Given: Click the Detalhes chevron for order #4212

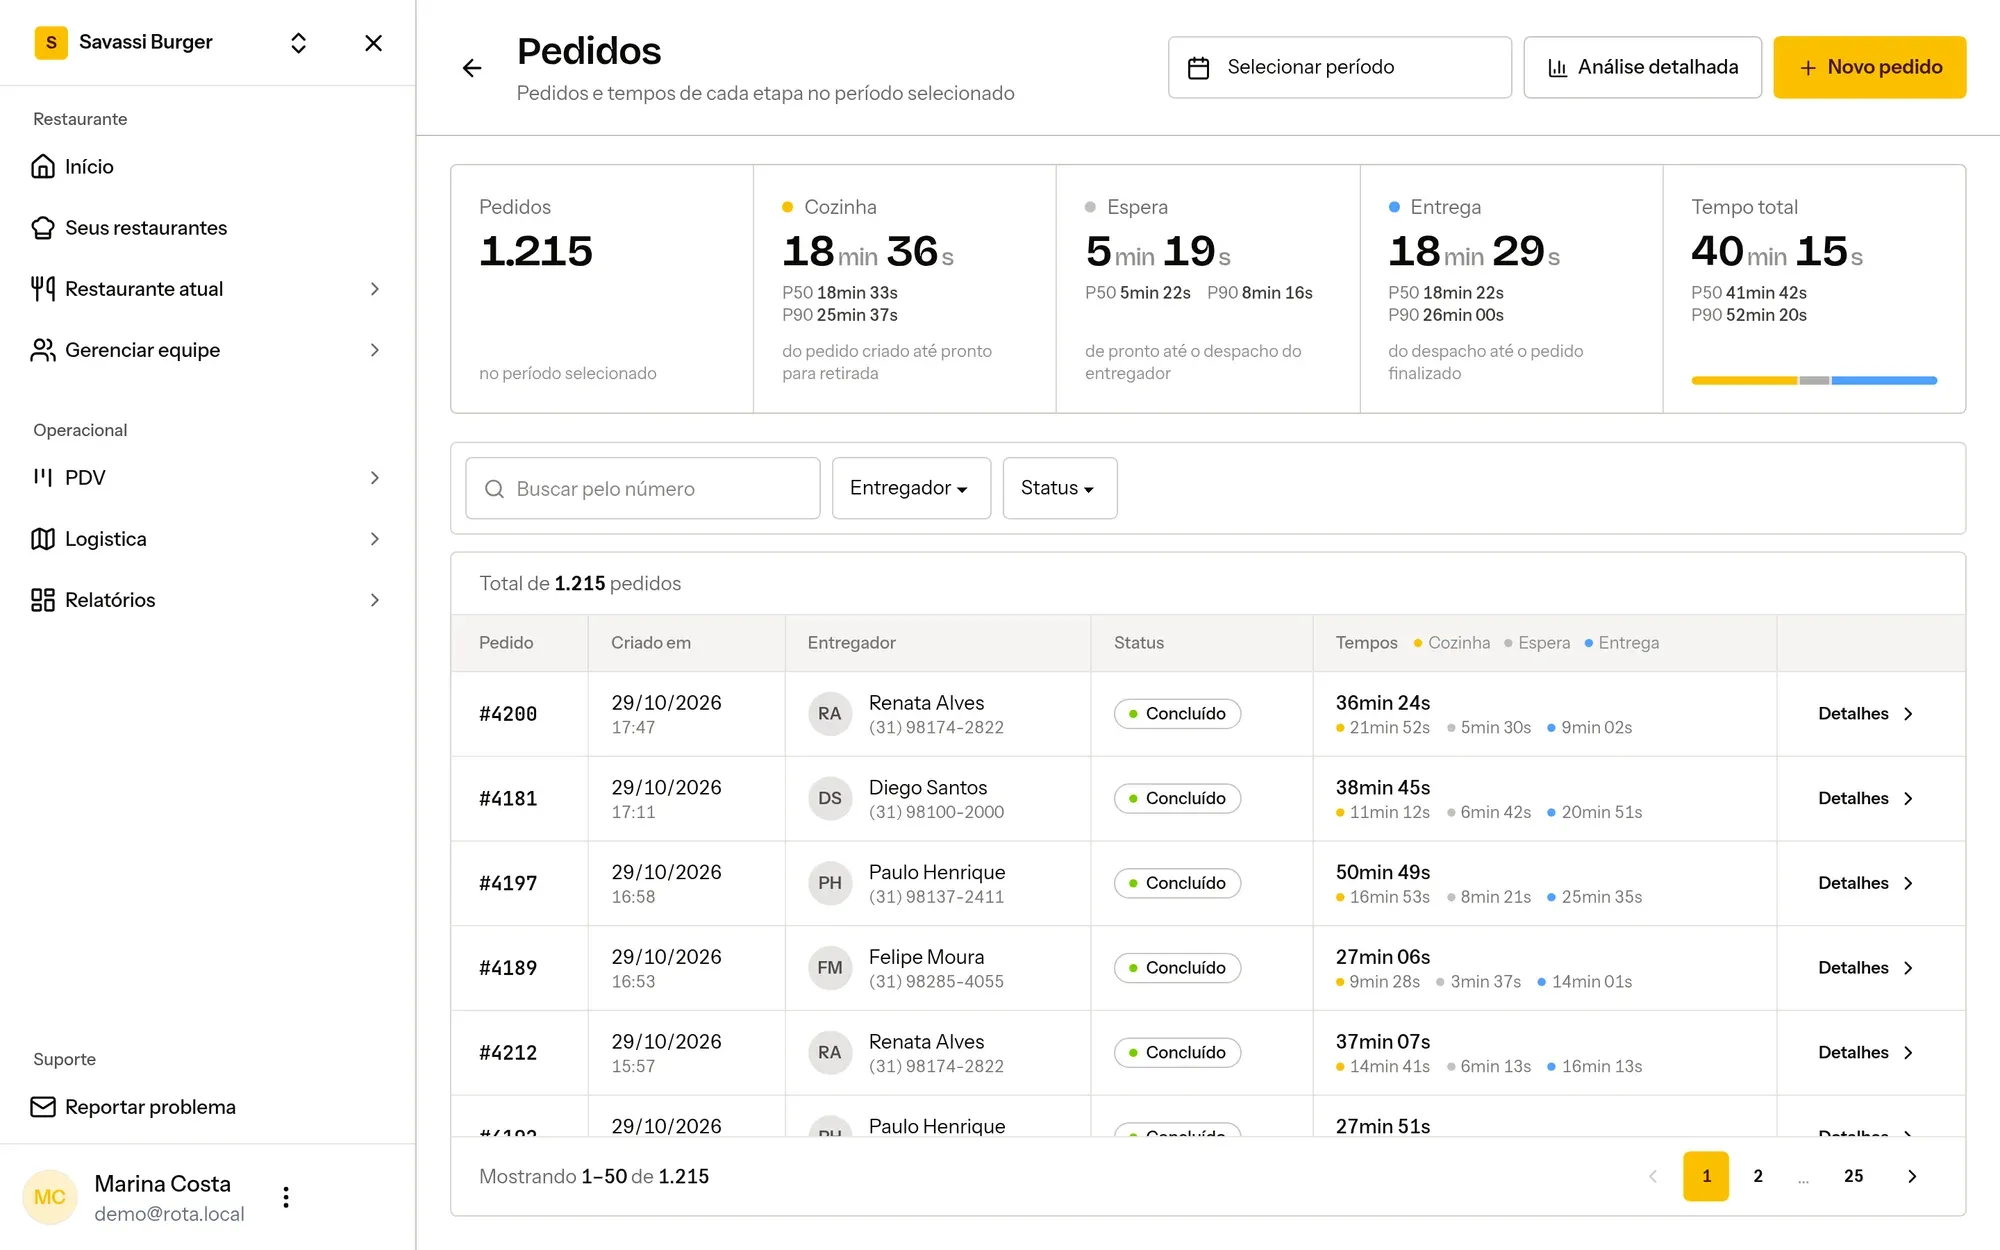Looking at the screenshot, I should point(1908,1052).
